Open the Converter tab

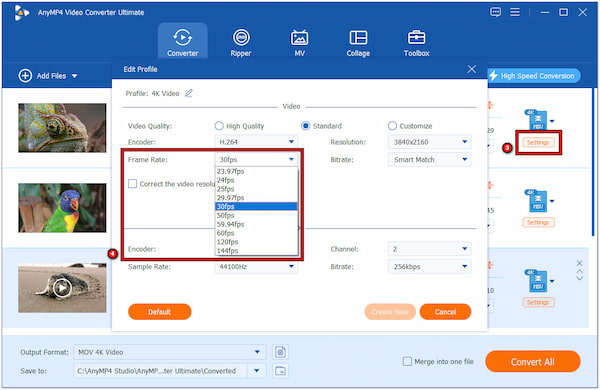pyautogui.click(x=183, y=41)
